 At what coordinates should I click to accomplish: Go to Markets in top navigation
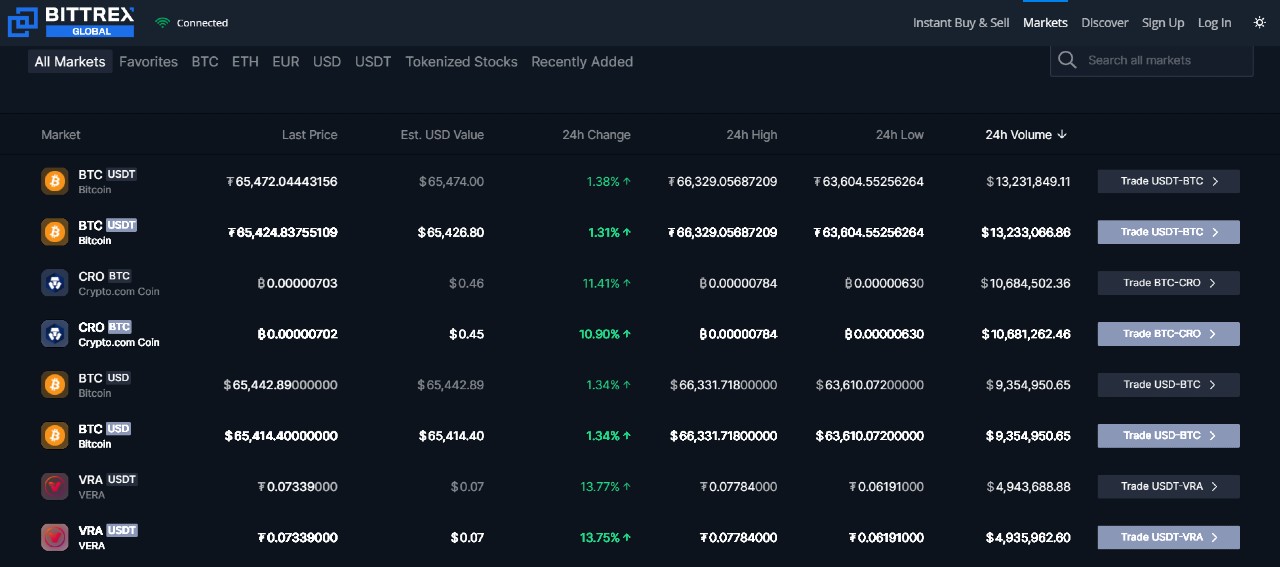1045,22
